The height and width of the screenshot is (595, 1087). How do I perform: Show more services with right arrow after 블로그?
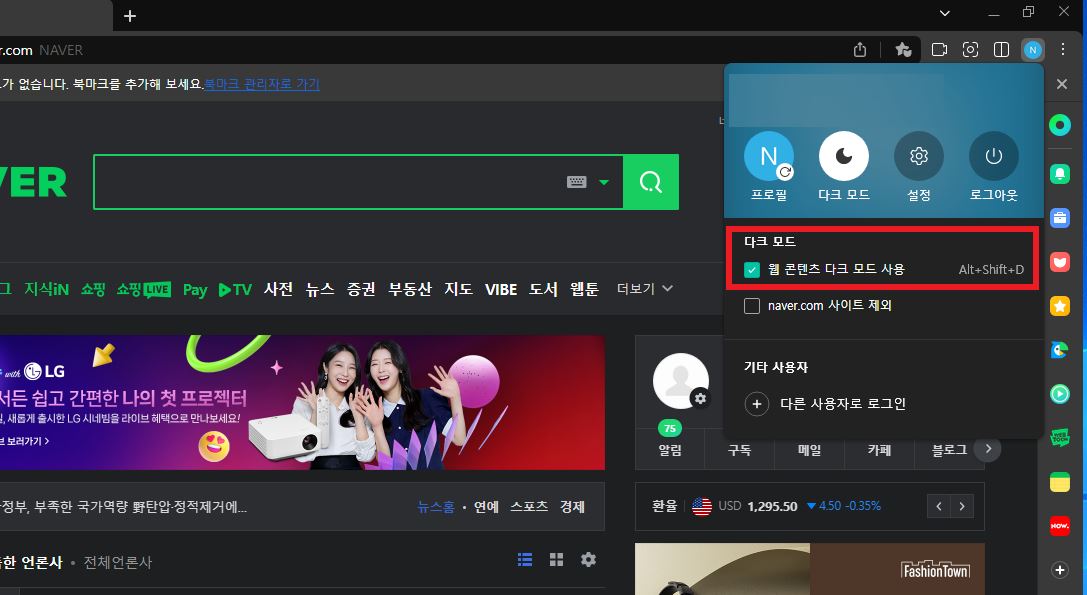click(988, 449)
